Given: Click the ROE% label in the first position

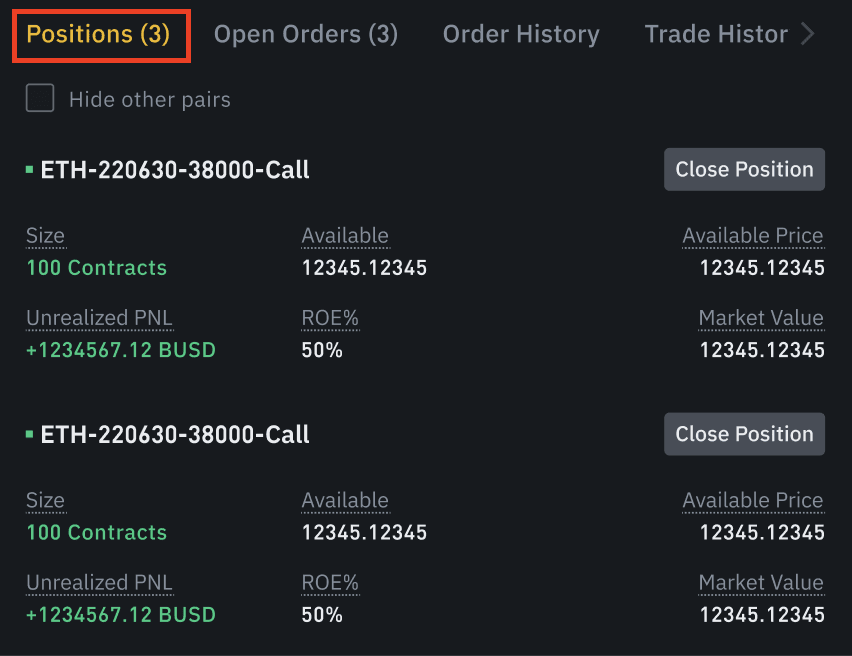Looking at the screenshot, I should [x=330, y=319].
